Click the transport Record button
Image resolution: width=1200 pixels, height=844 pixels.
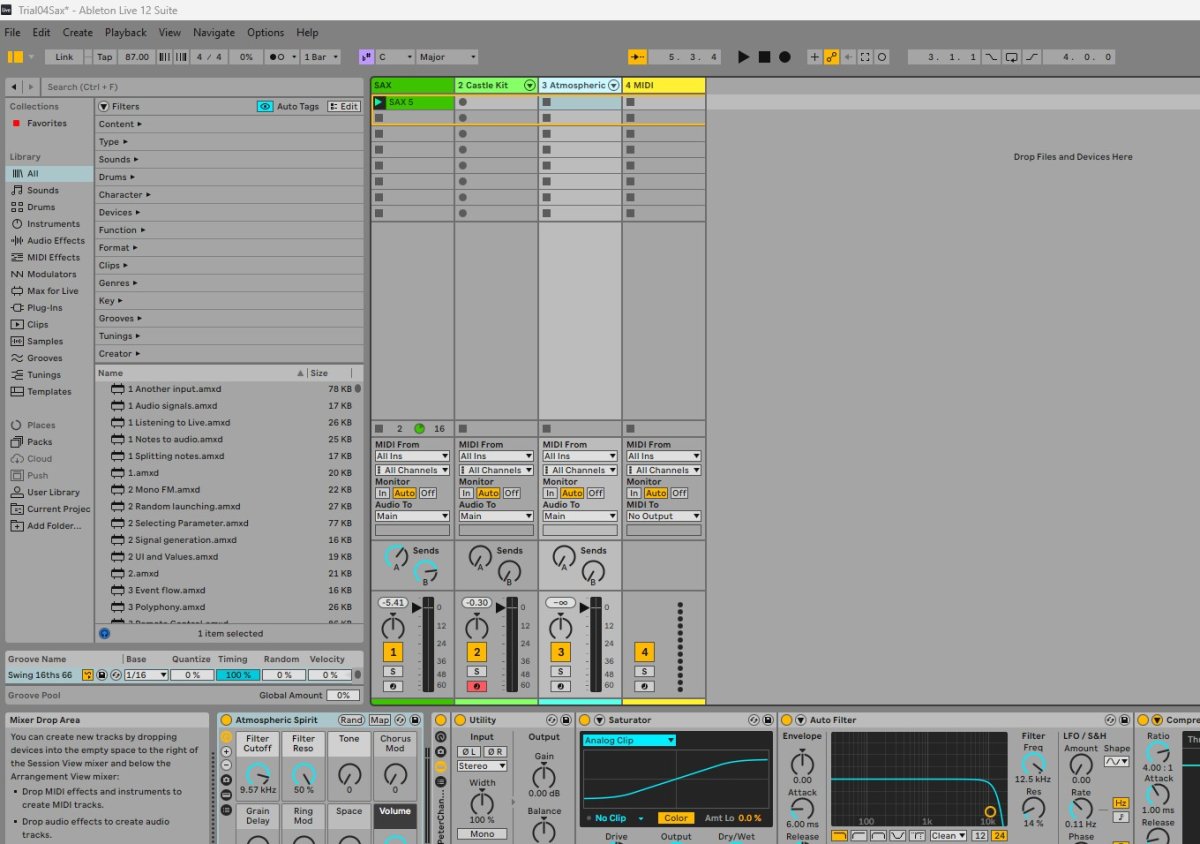785,57
